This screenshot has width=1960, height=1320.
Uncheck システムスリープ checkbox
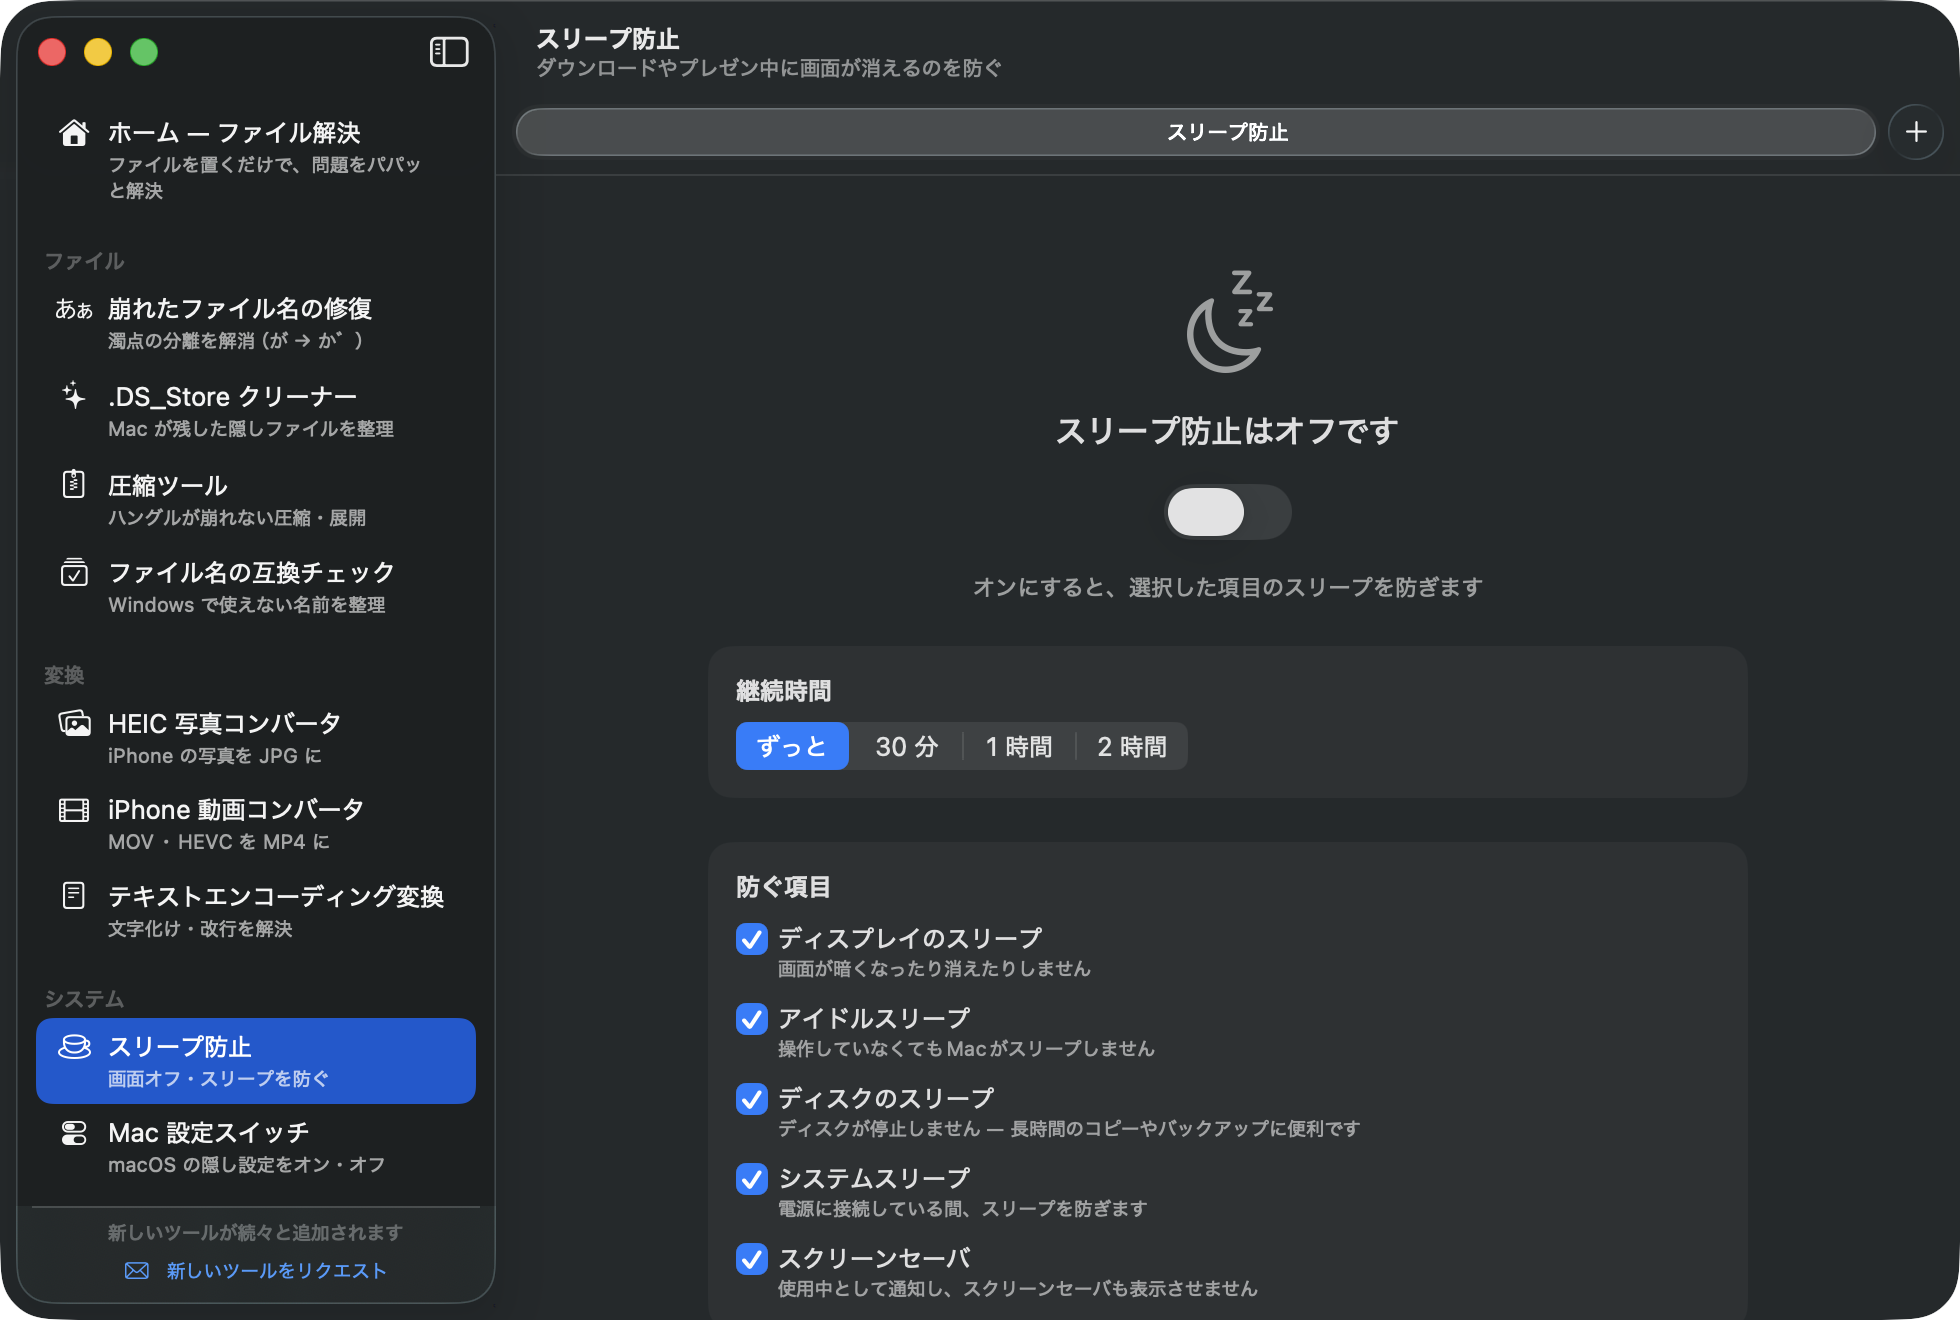[x=752, y=1179]
